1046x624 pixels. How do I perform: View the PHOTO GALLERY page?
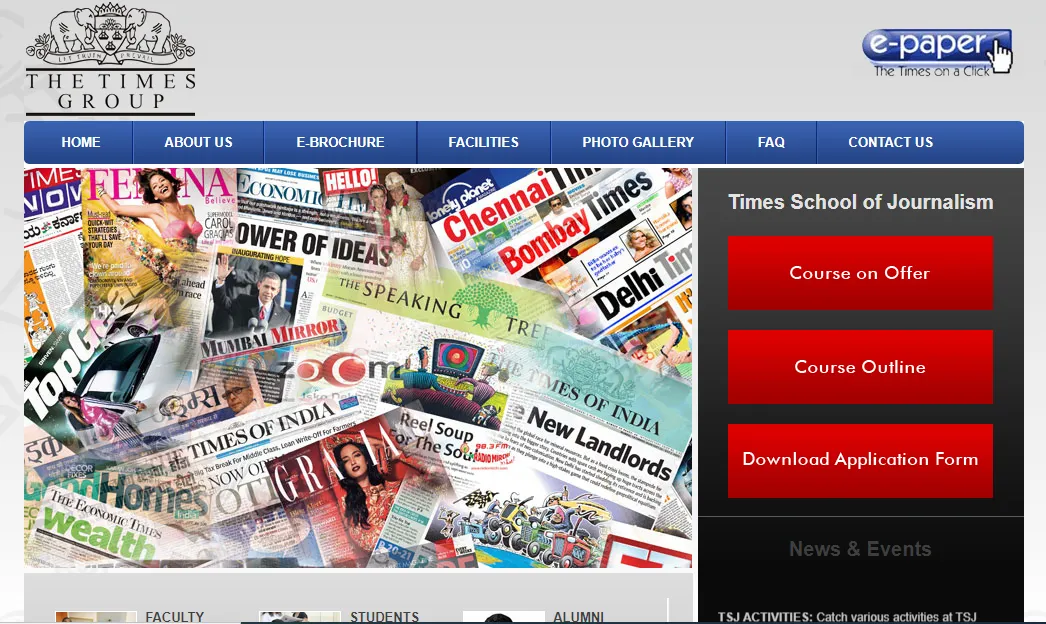638,142
